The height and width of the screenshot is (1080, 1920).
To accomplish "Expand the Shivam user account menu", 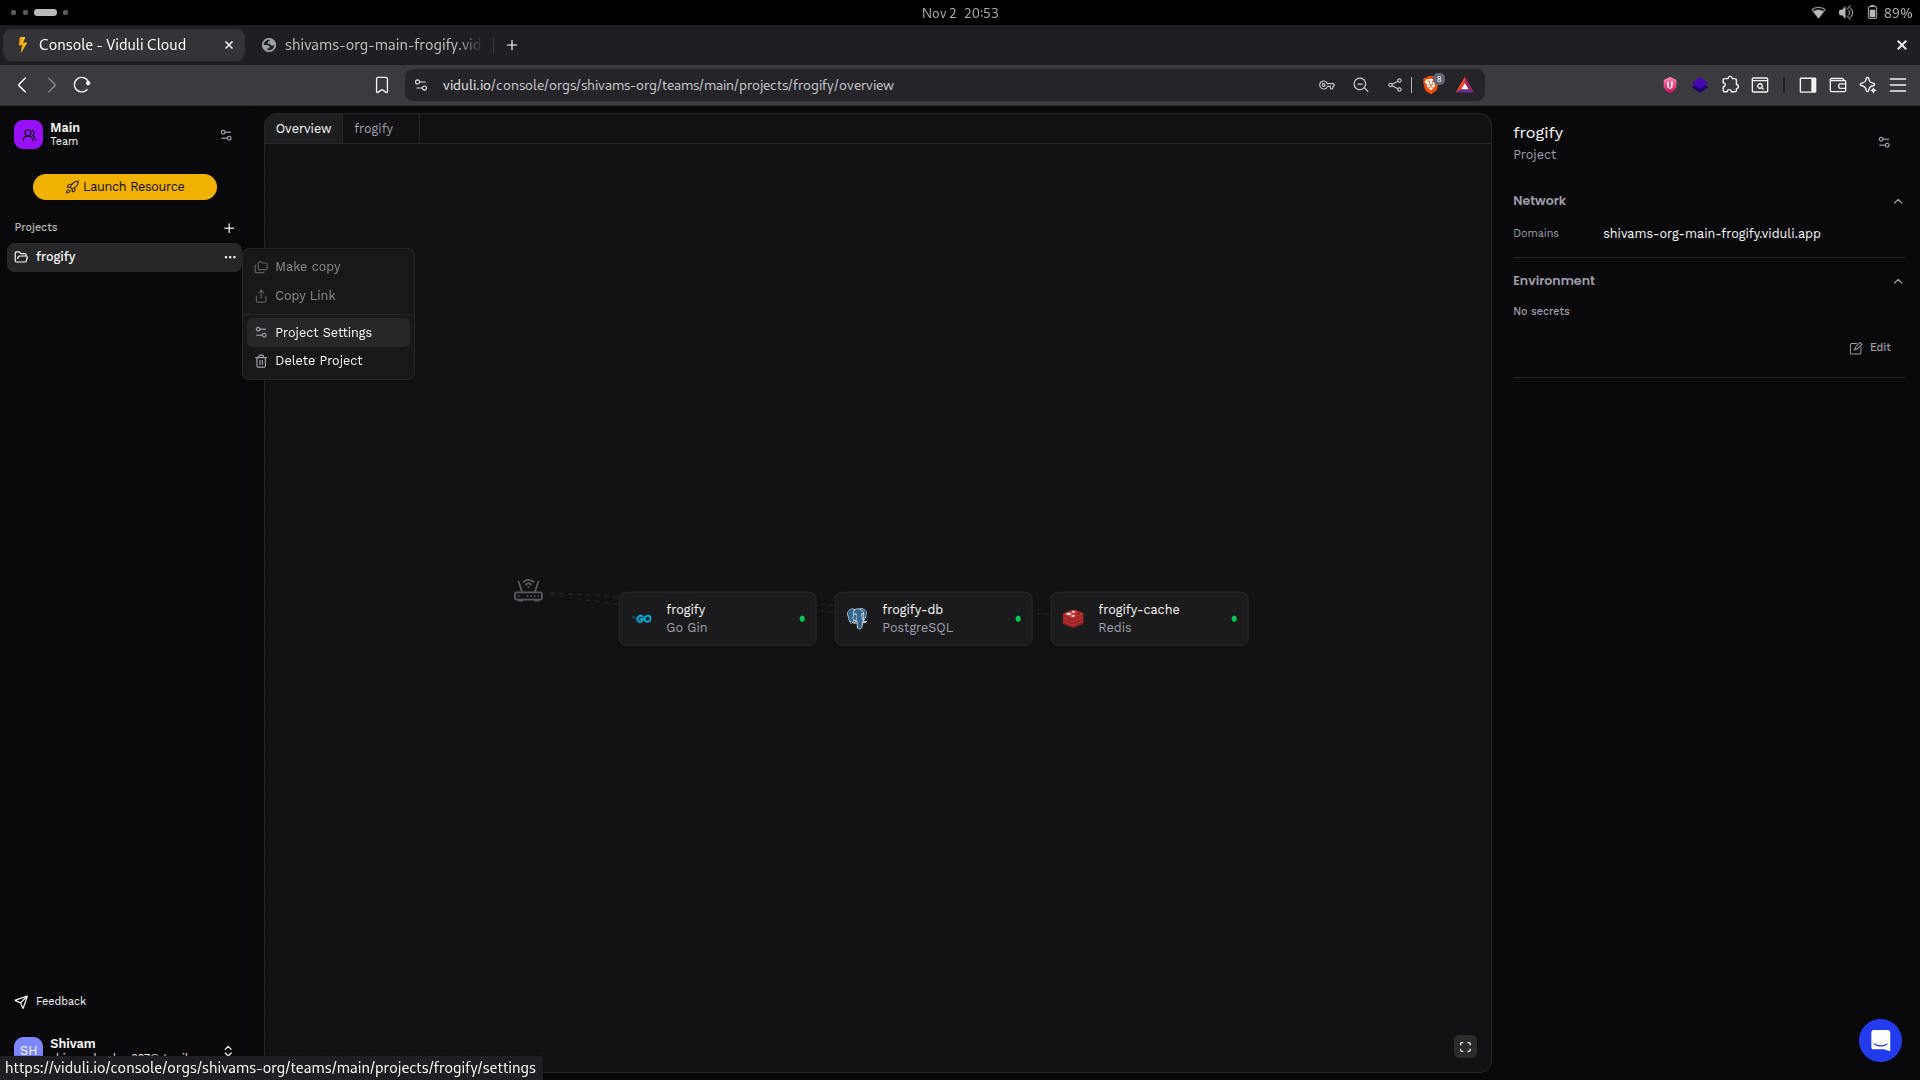I will pos(228,1049).
